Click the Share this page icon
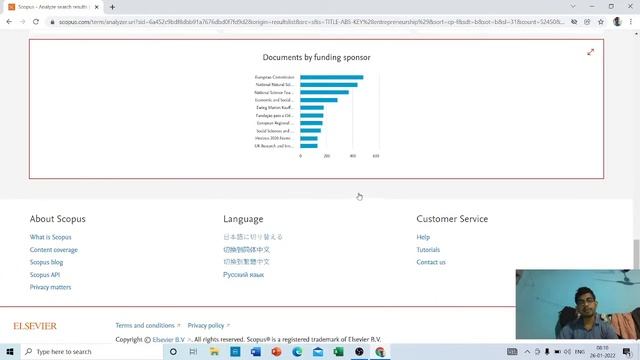The width and height of the screenshot is (640, 360). [x=587, y=22]
